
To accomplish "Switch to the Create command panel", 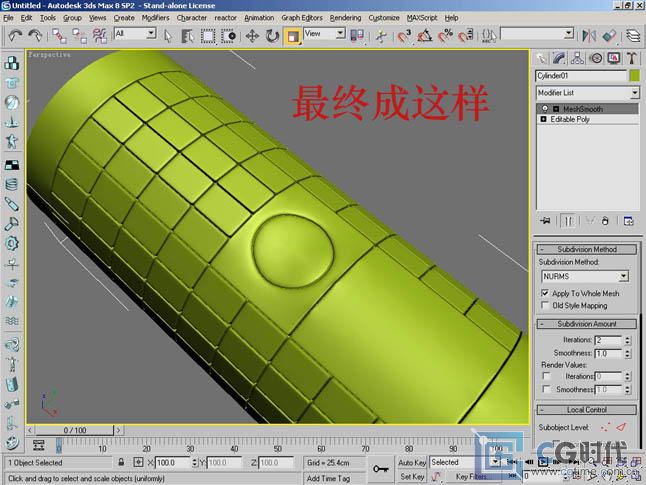I will [541, 59].
